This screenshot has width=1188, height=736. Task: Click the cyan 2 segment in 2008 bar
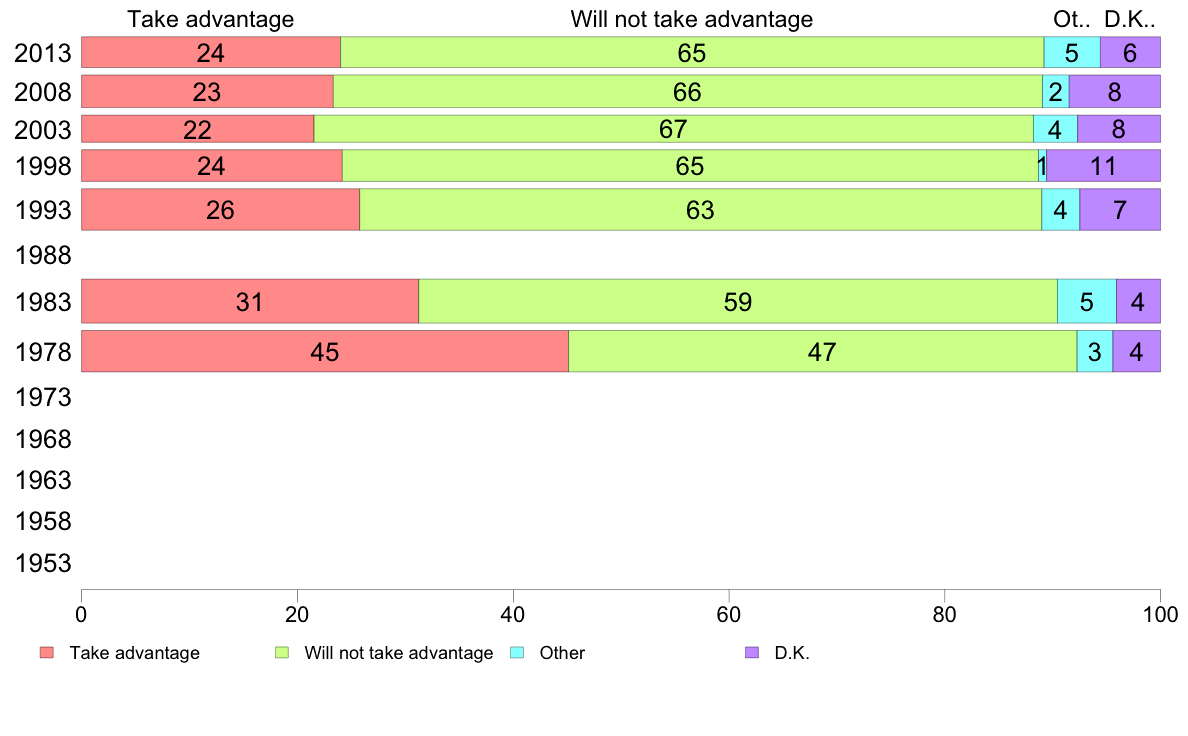point(1056,92)
